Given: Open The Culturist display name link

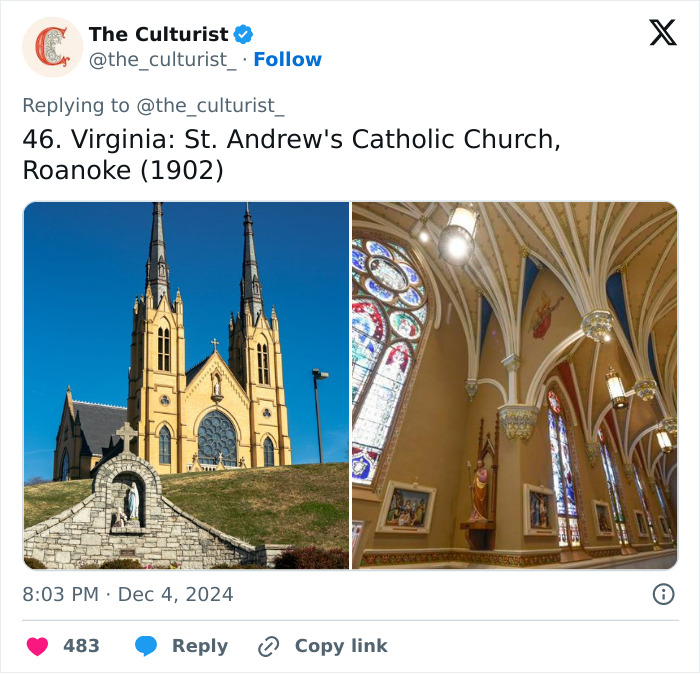Looking at the screenshot, I should [158, 35].
